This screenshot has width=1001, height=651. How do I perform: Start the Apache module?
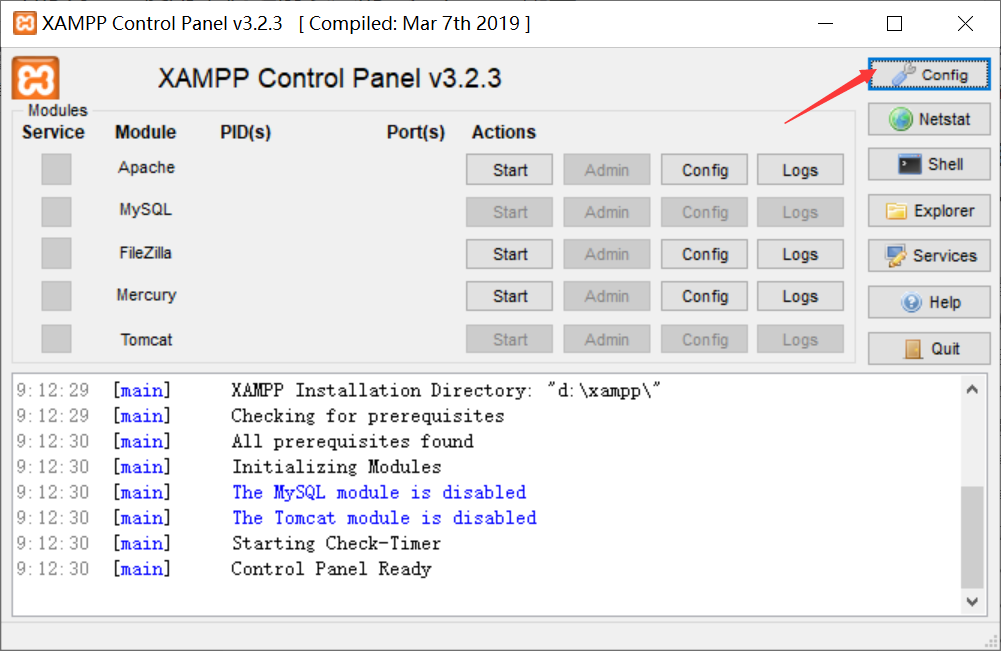point(509,170)
